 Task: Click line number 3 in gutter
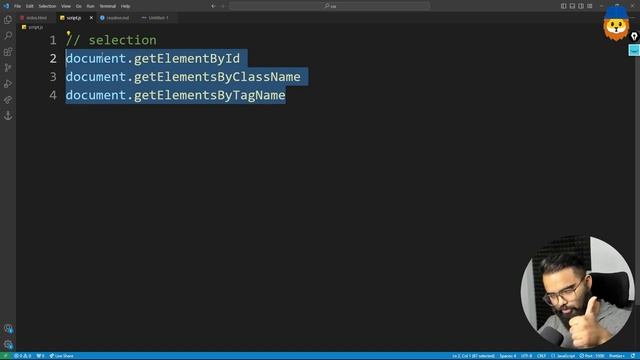point(53,77)
